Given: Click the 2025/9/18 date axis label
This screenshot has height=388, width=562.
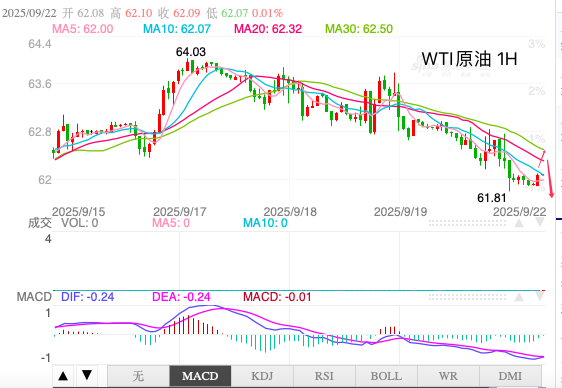Looking at the screenshot, I should tap(290, 212).
